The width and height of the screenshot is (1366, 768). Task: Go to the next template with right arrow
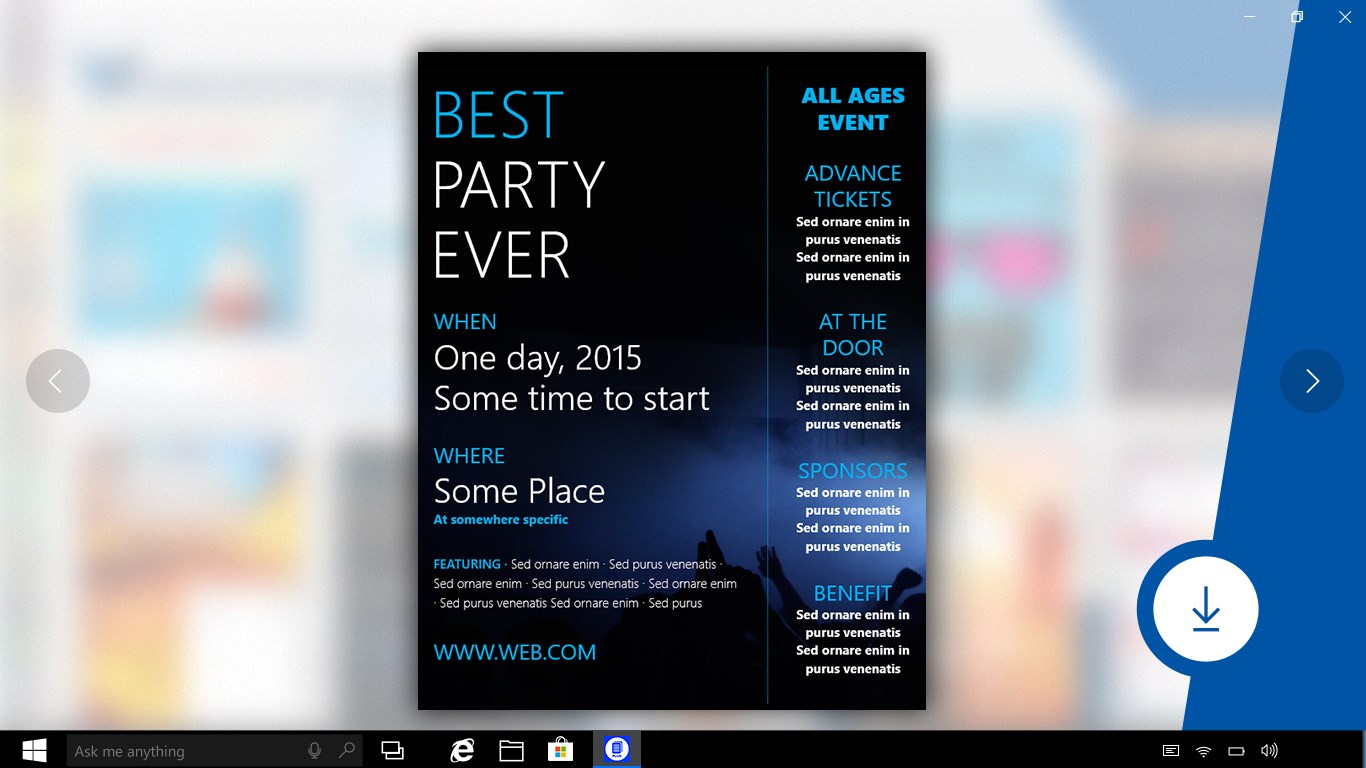(x=1312, y=381)
